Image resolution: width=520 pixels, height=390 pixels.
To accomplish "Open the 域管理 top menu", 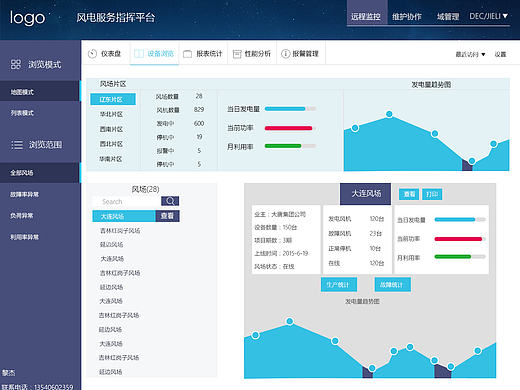I will (448, 16).
